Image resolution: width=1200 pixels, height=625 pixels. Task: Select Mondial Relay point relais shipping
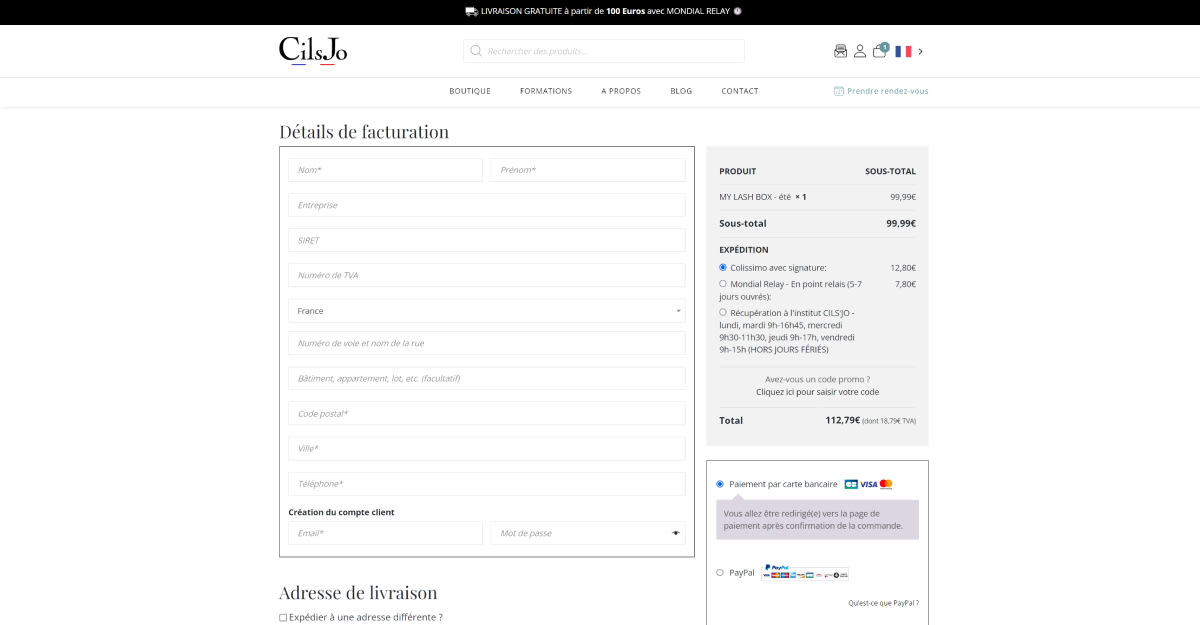click(723, 283)
